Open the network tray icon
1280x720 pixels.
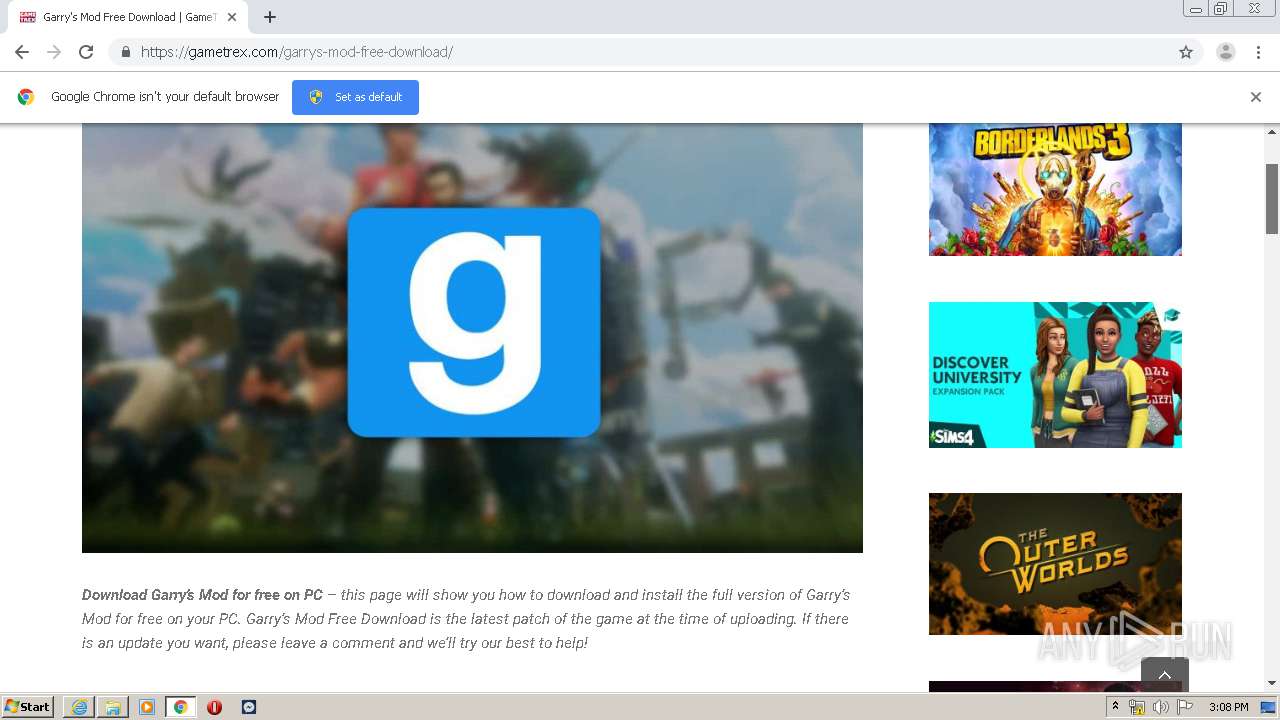[x=1137, y=707]
